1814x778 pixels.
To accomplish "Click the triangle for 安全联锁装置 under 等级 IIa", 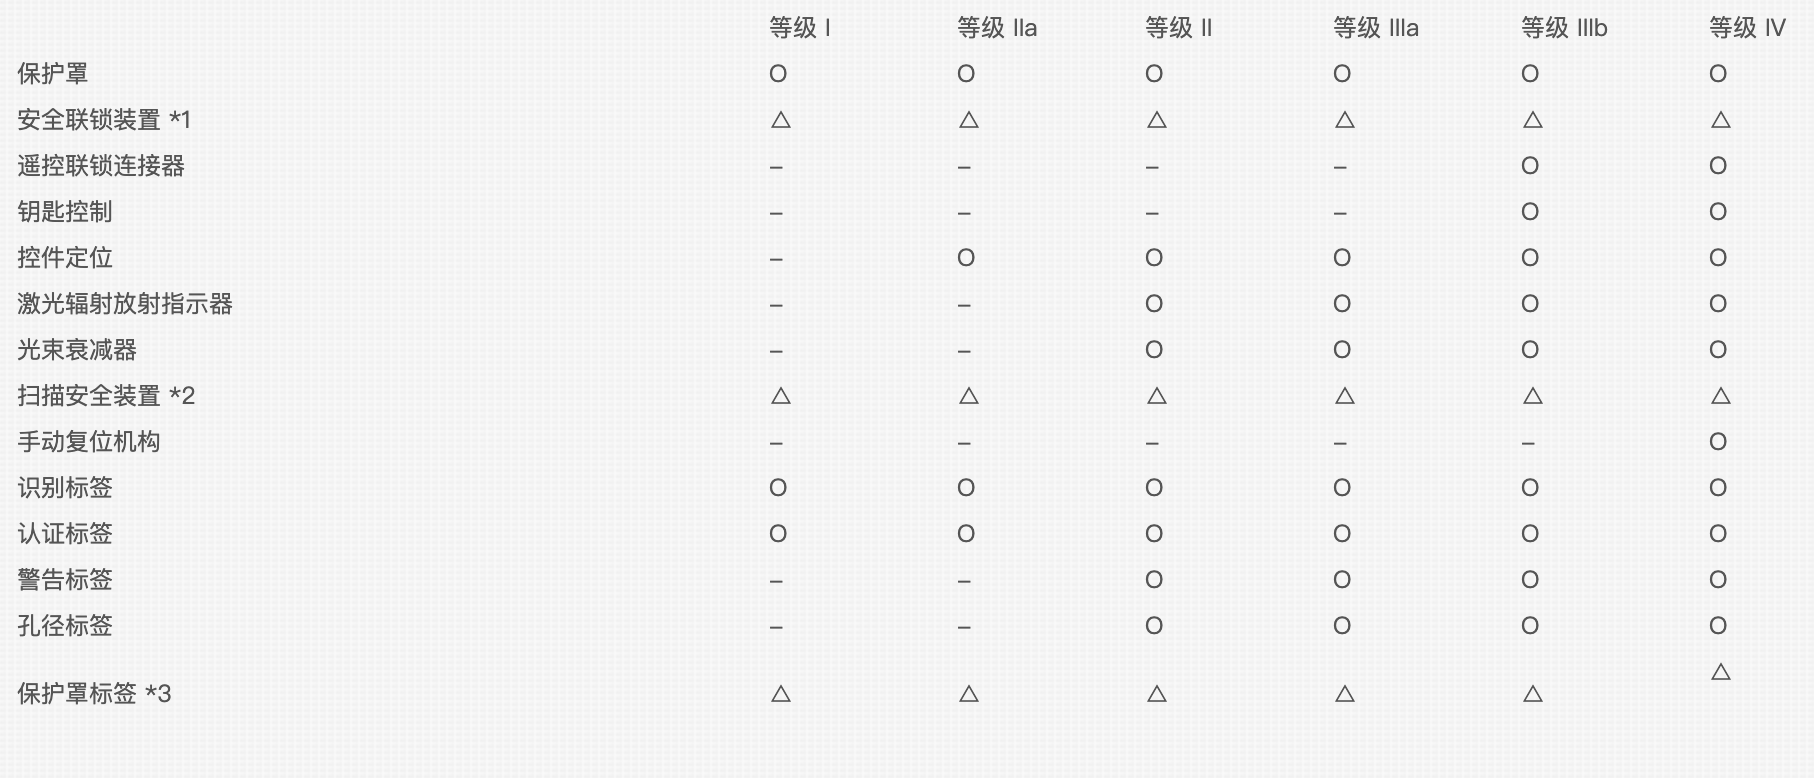I will click(968, 120).
